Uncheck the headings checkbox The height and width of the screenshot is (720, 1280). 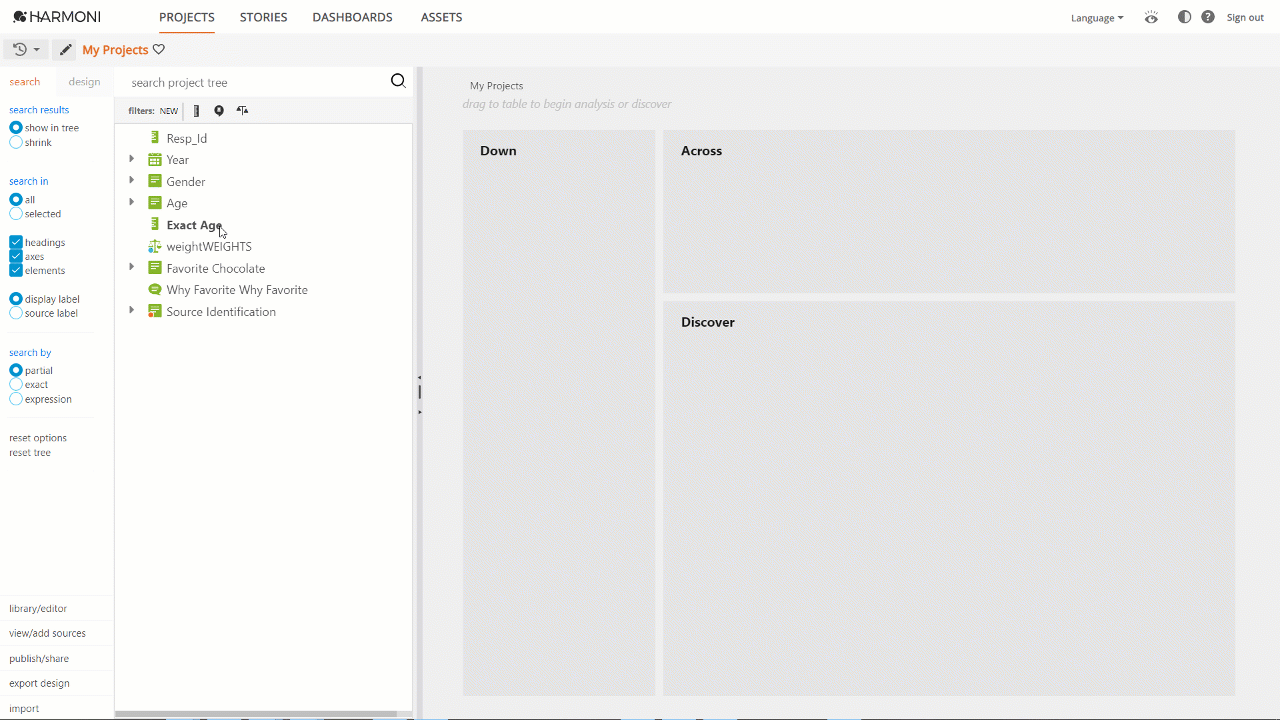coord(16,243)
